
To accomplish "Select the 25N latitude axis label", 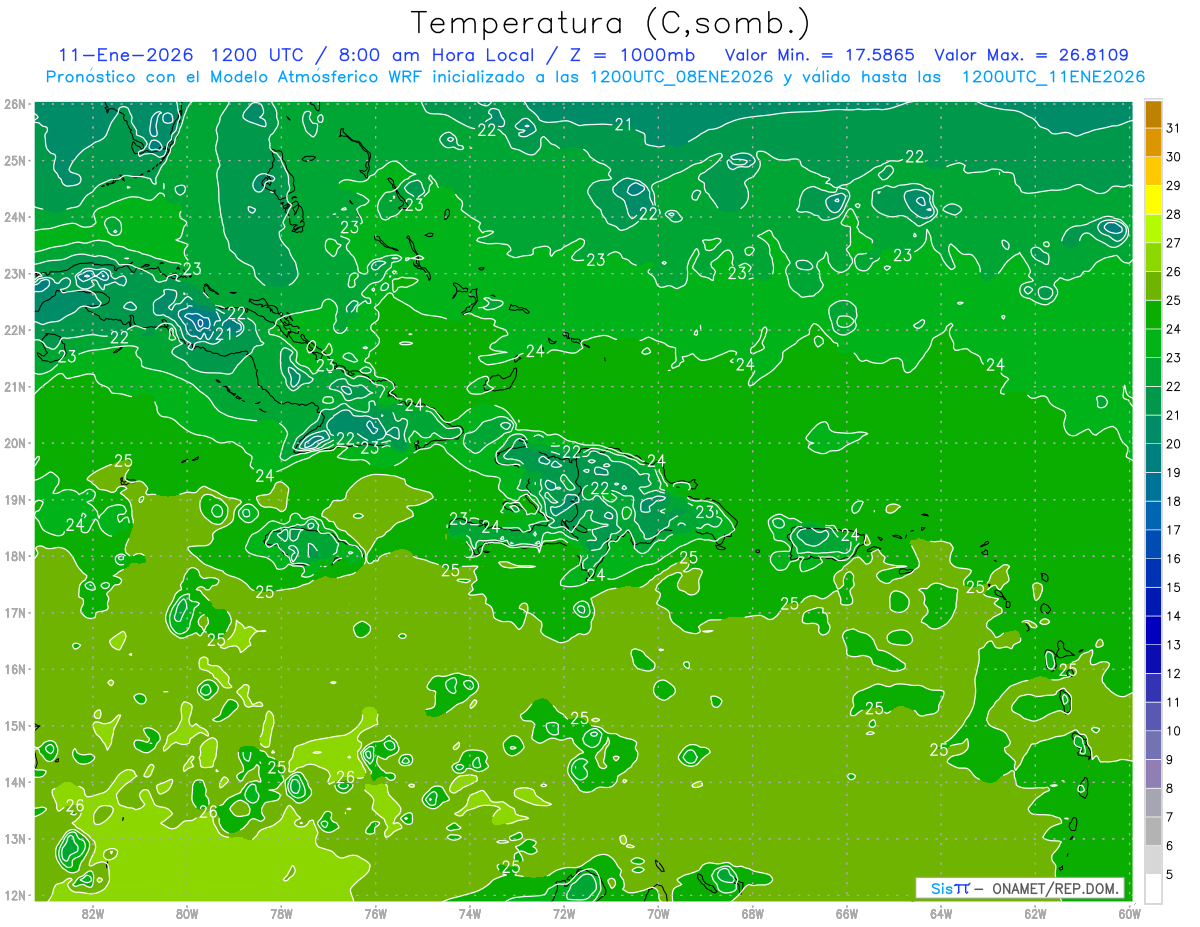I will pos(14,161).
